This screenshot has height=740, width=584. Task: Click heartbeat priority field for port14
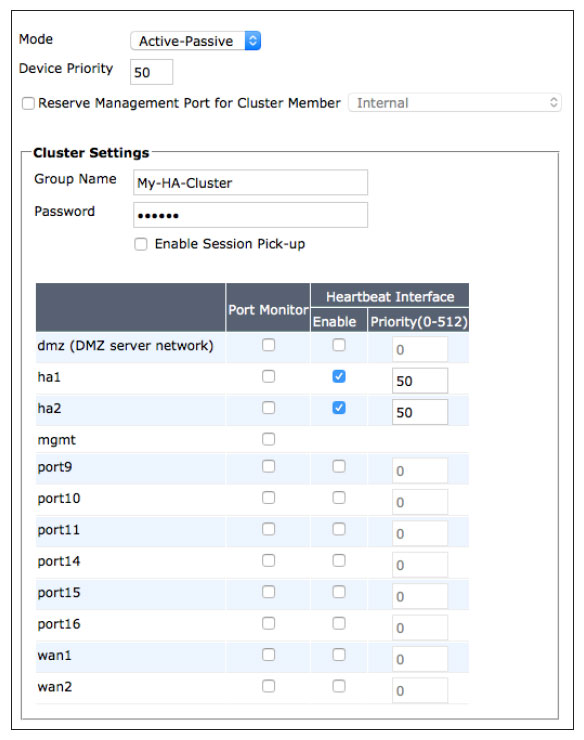420,565
